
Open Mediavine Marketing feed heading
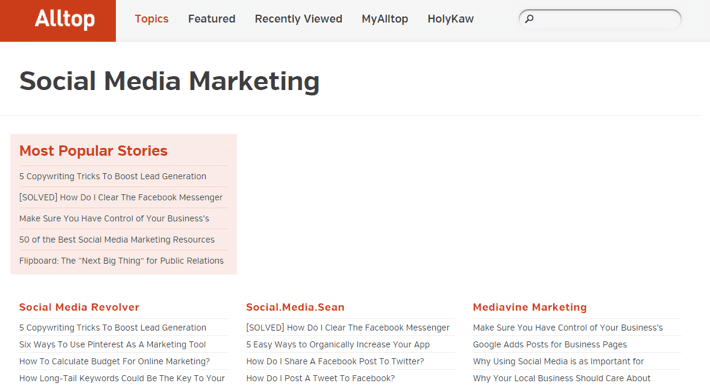tap(530, 307)
